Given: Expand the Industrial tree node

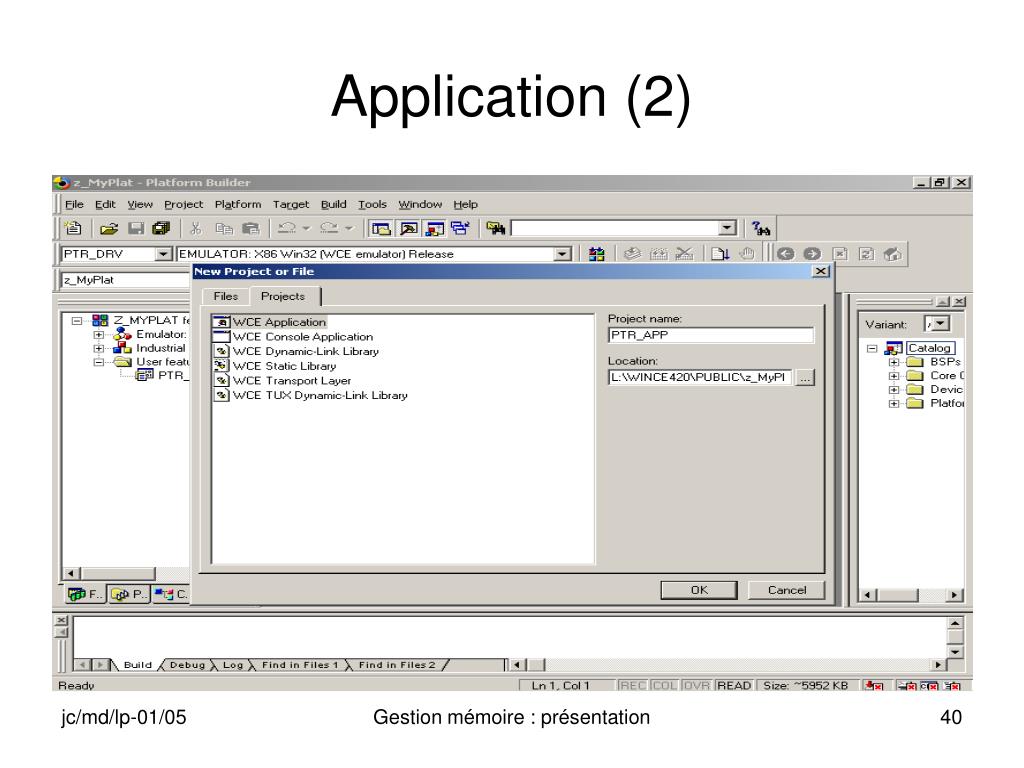Looking at the screenshot, I should pos(99,348).
